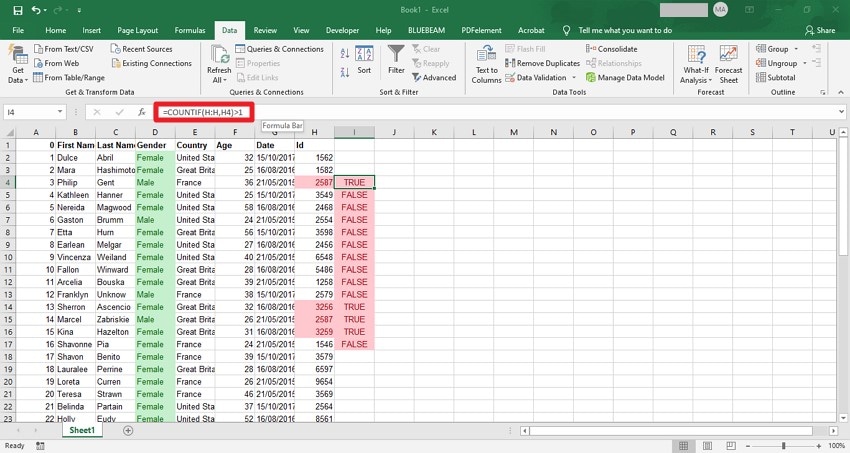Click Tell me what you want to do
This screenshot has height=453, width=850.
point(624,30)
